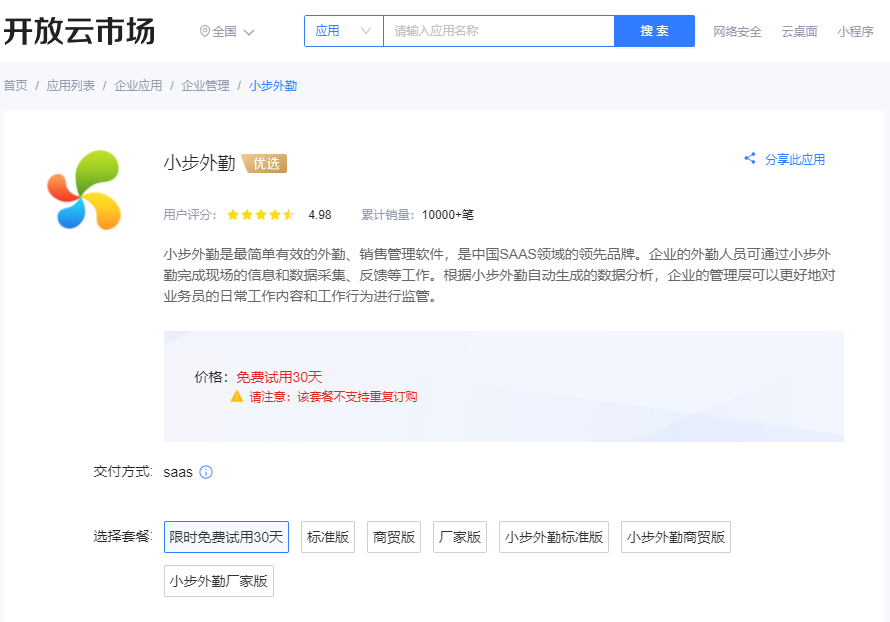Select the 小步外勤商贸版 package option

[x=676, y=537]
